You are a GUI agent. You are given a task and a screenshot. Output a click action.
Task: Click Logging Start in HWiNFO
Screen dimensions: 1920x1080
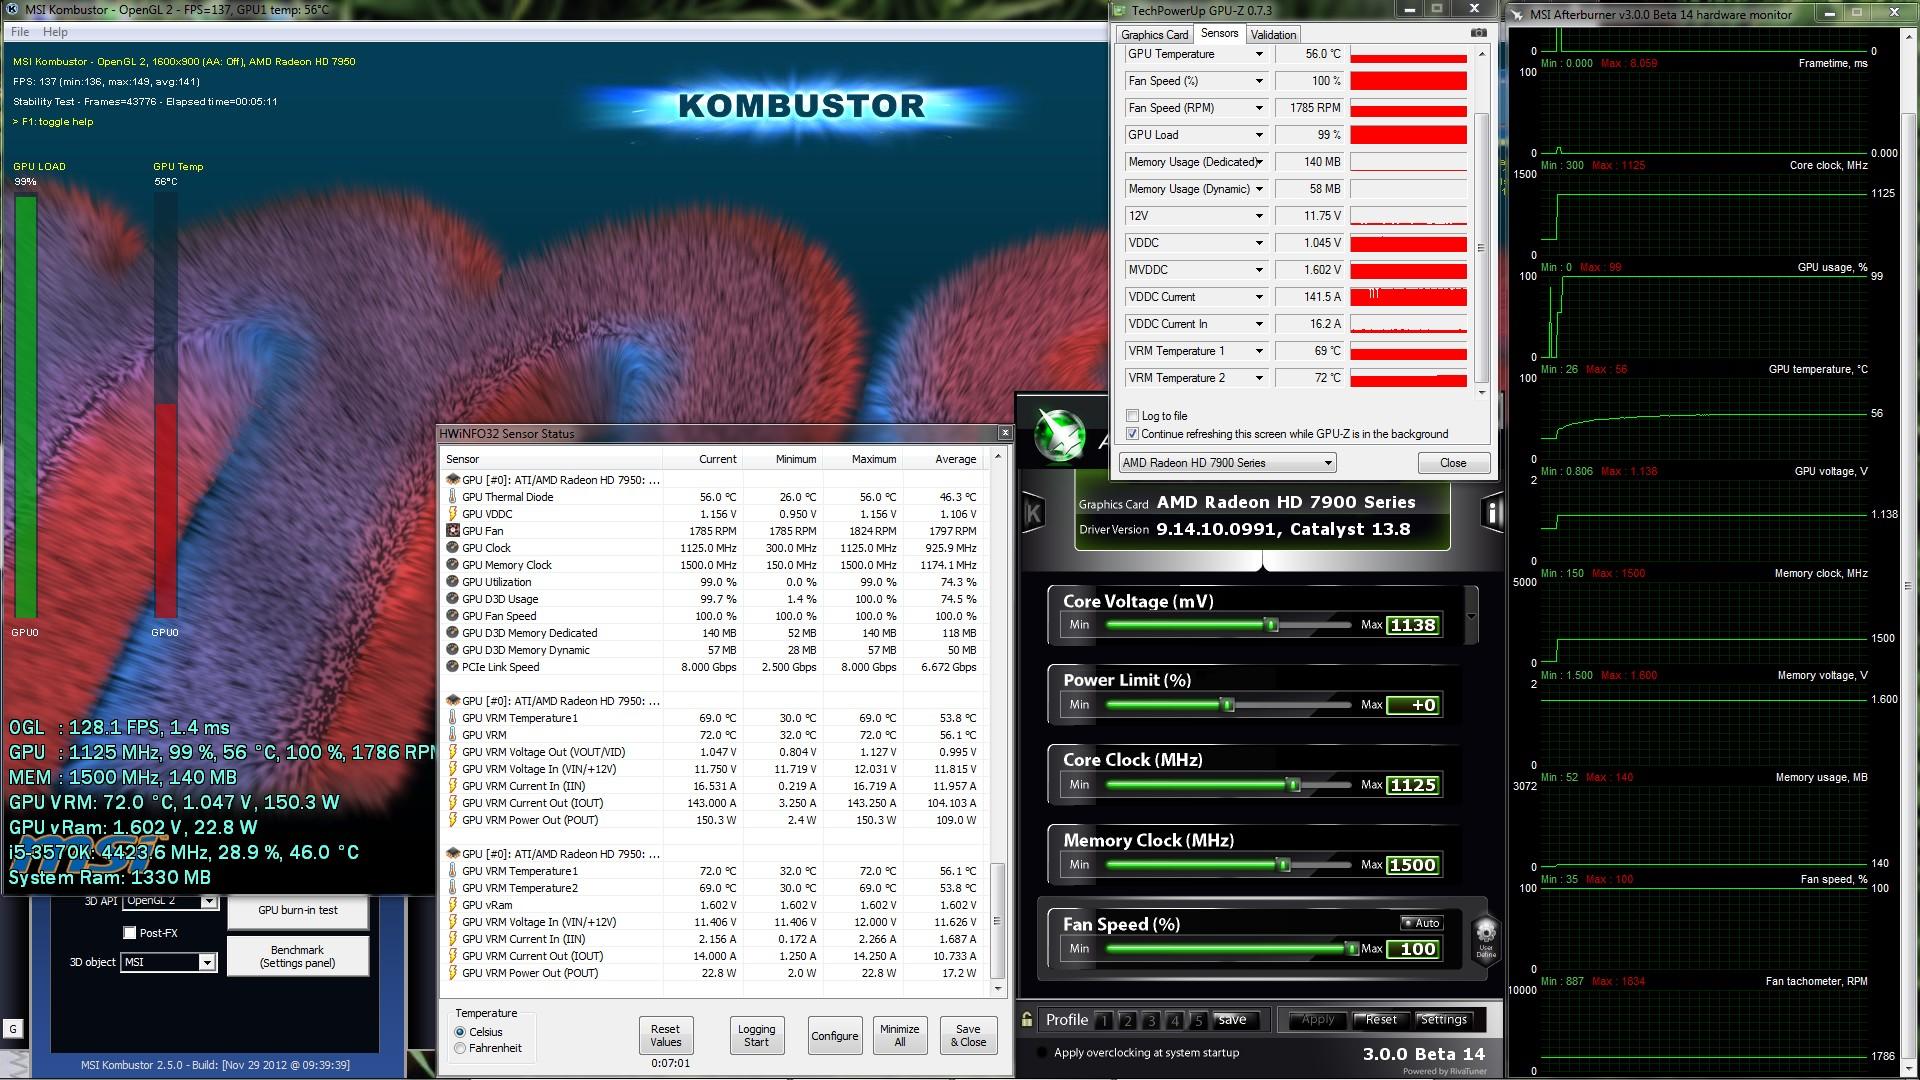[756, 1035]
